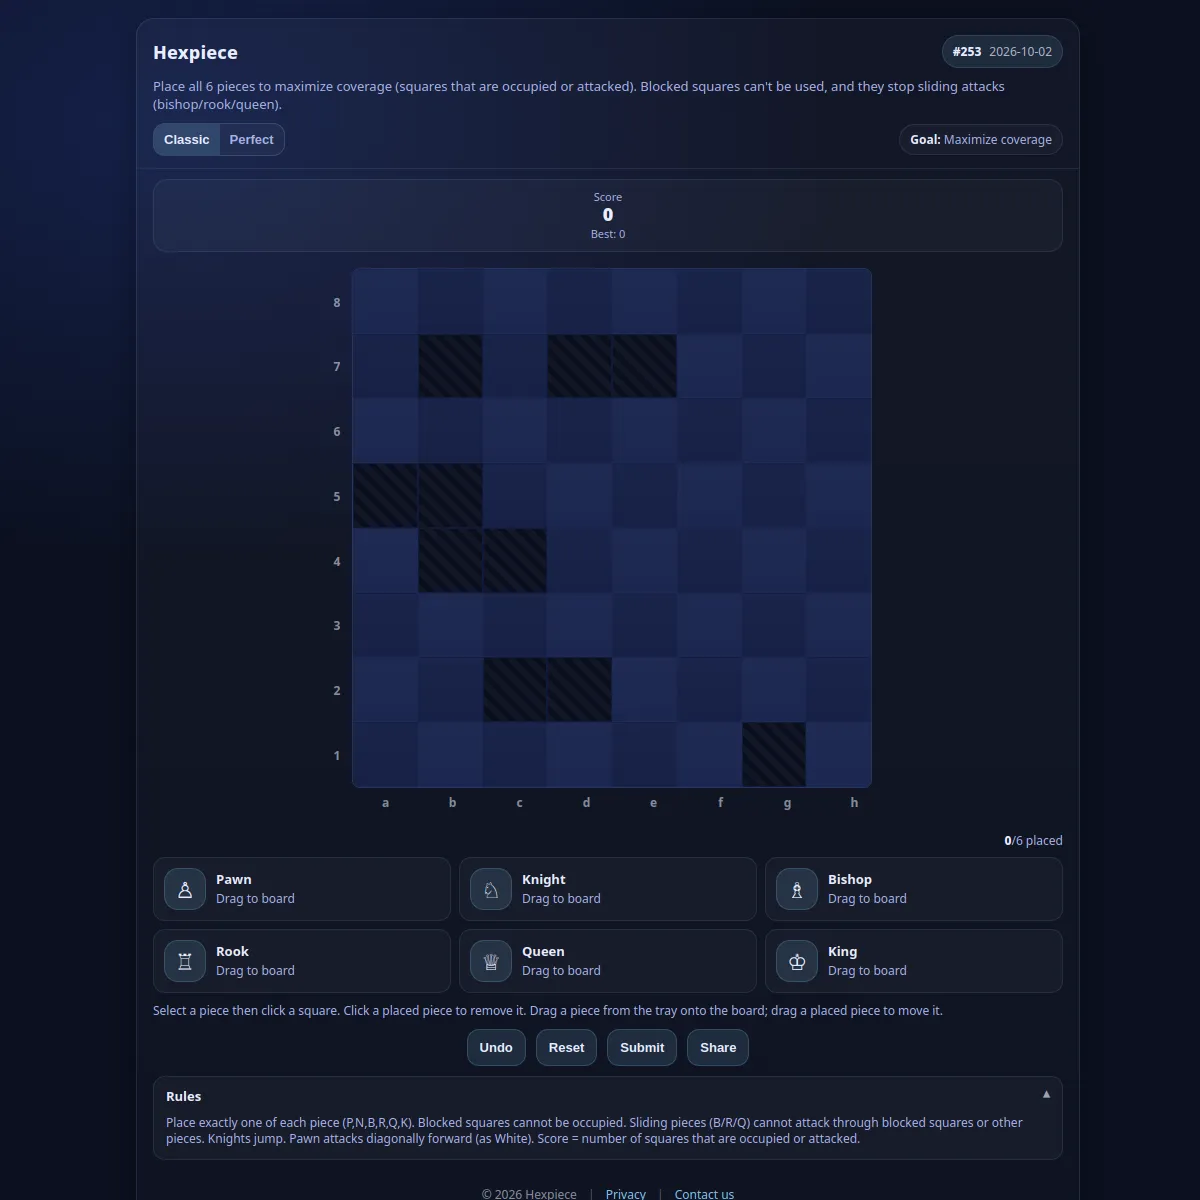Screen dimensions: 1200x1200
Task: Open the Contact us link
Action: point(704,1194)
